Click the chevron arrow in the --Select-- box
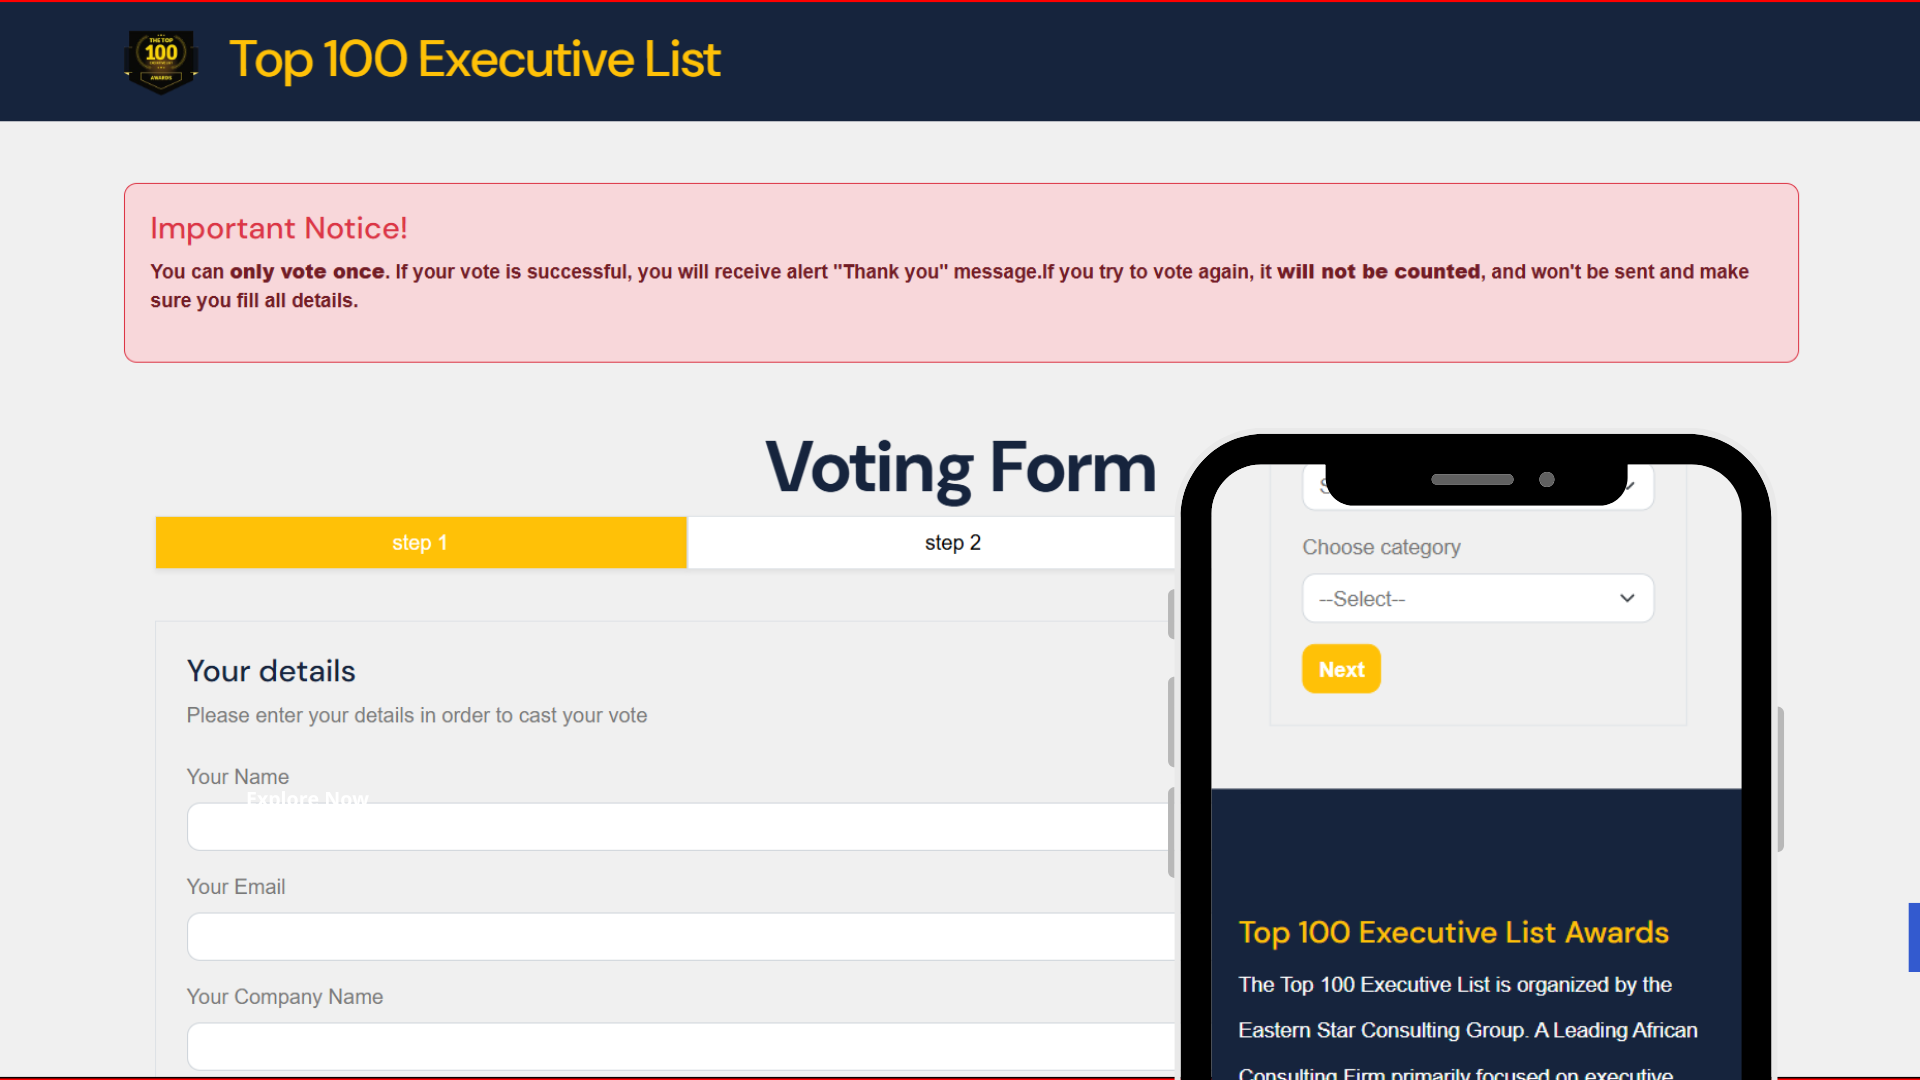 click(x=1627, y=598)
